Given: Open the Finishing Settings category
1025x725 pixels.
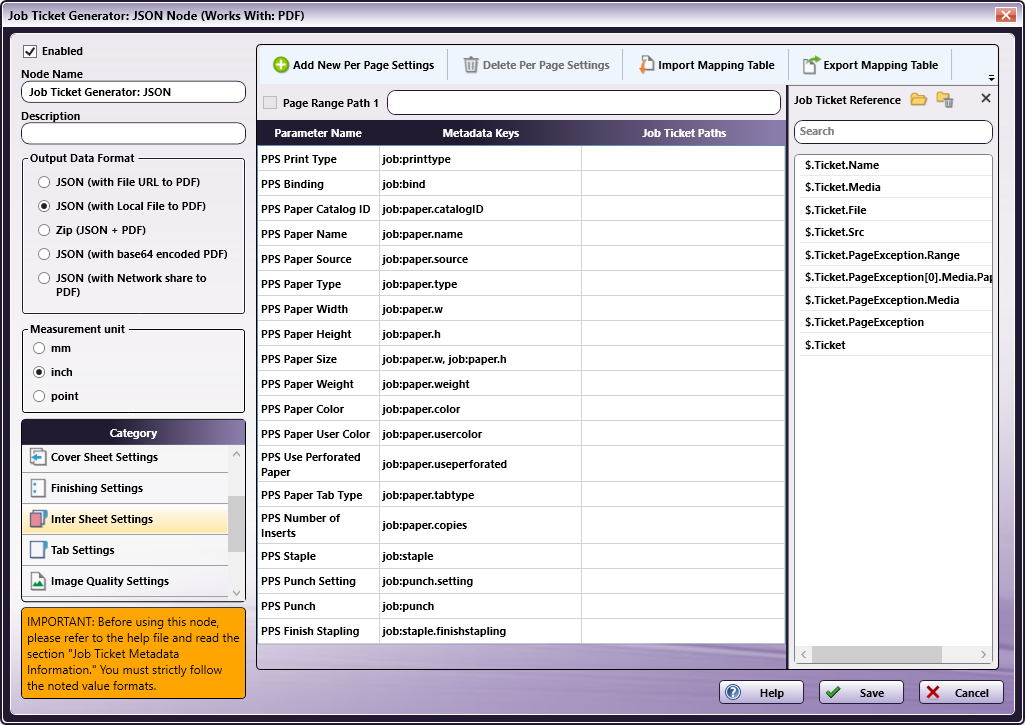Looking at the screenshot, I should pyautogui.click(x=96, y=488).
